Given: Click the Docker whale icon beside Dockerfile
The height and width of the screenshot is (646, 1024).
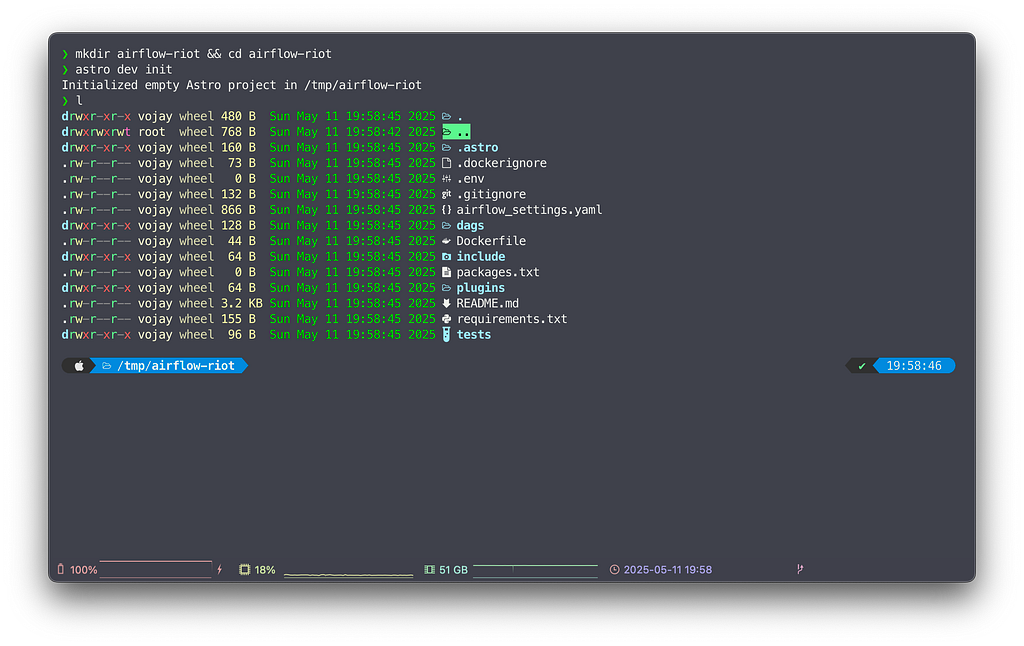Looking at the screenshot, I should (x=447, y=241).
